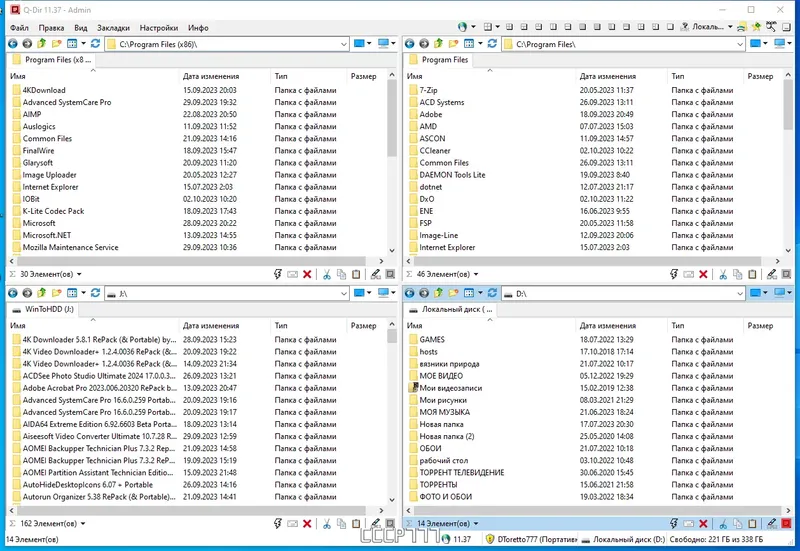Open the Закладки menu

click(113, 28)
